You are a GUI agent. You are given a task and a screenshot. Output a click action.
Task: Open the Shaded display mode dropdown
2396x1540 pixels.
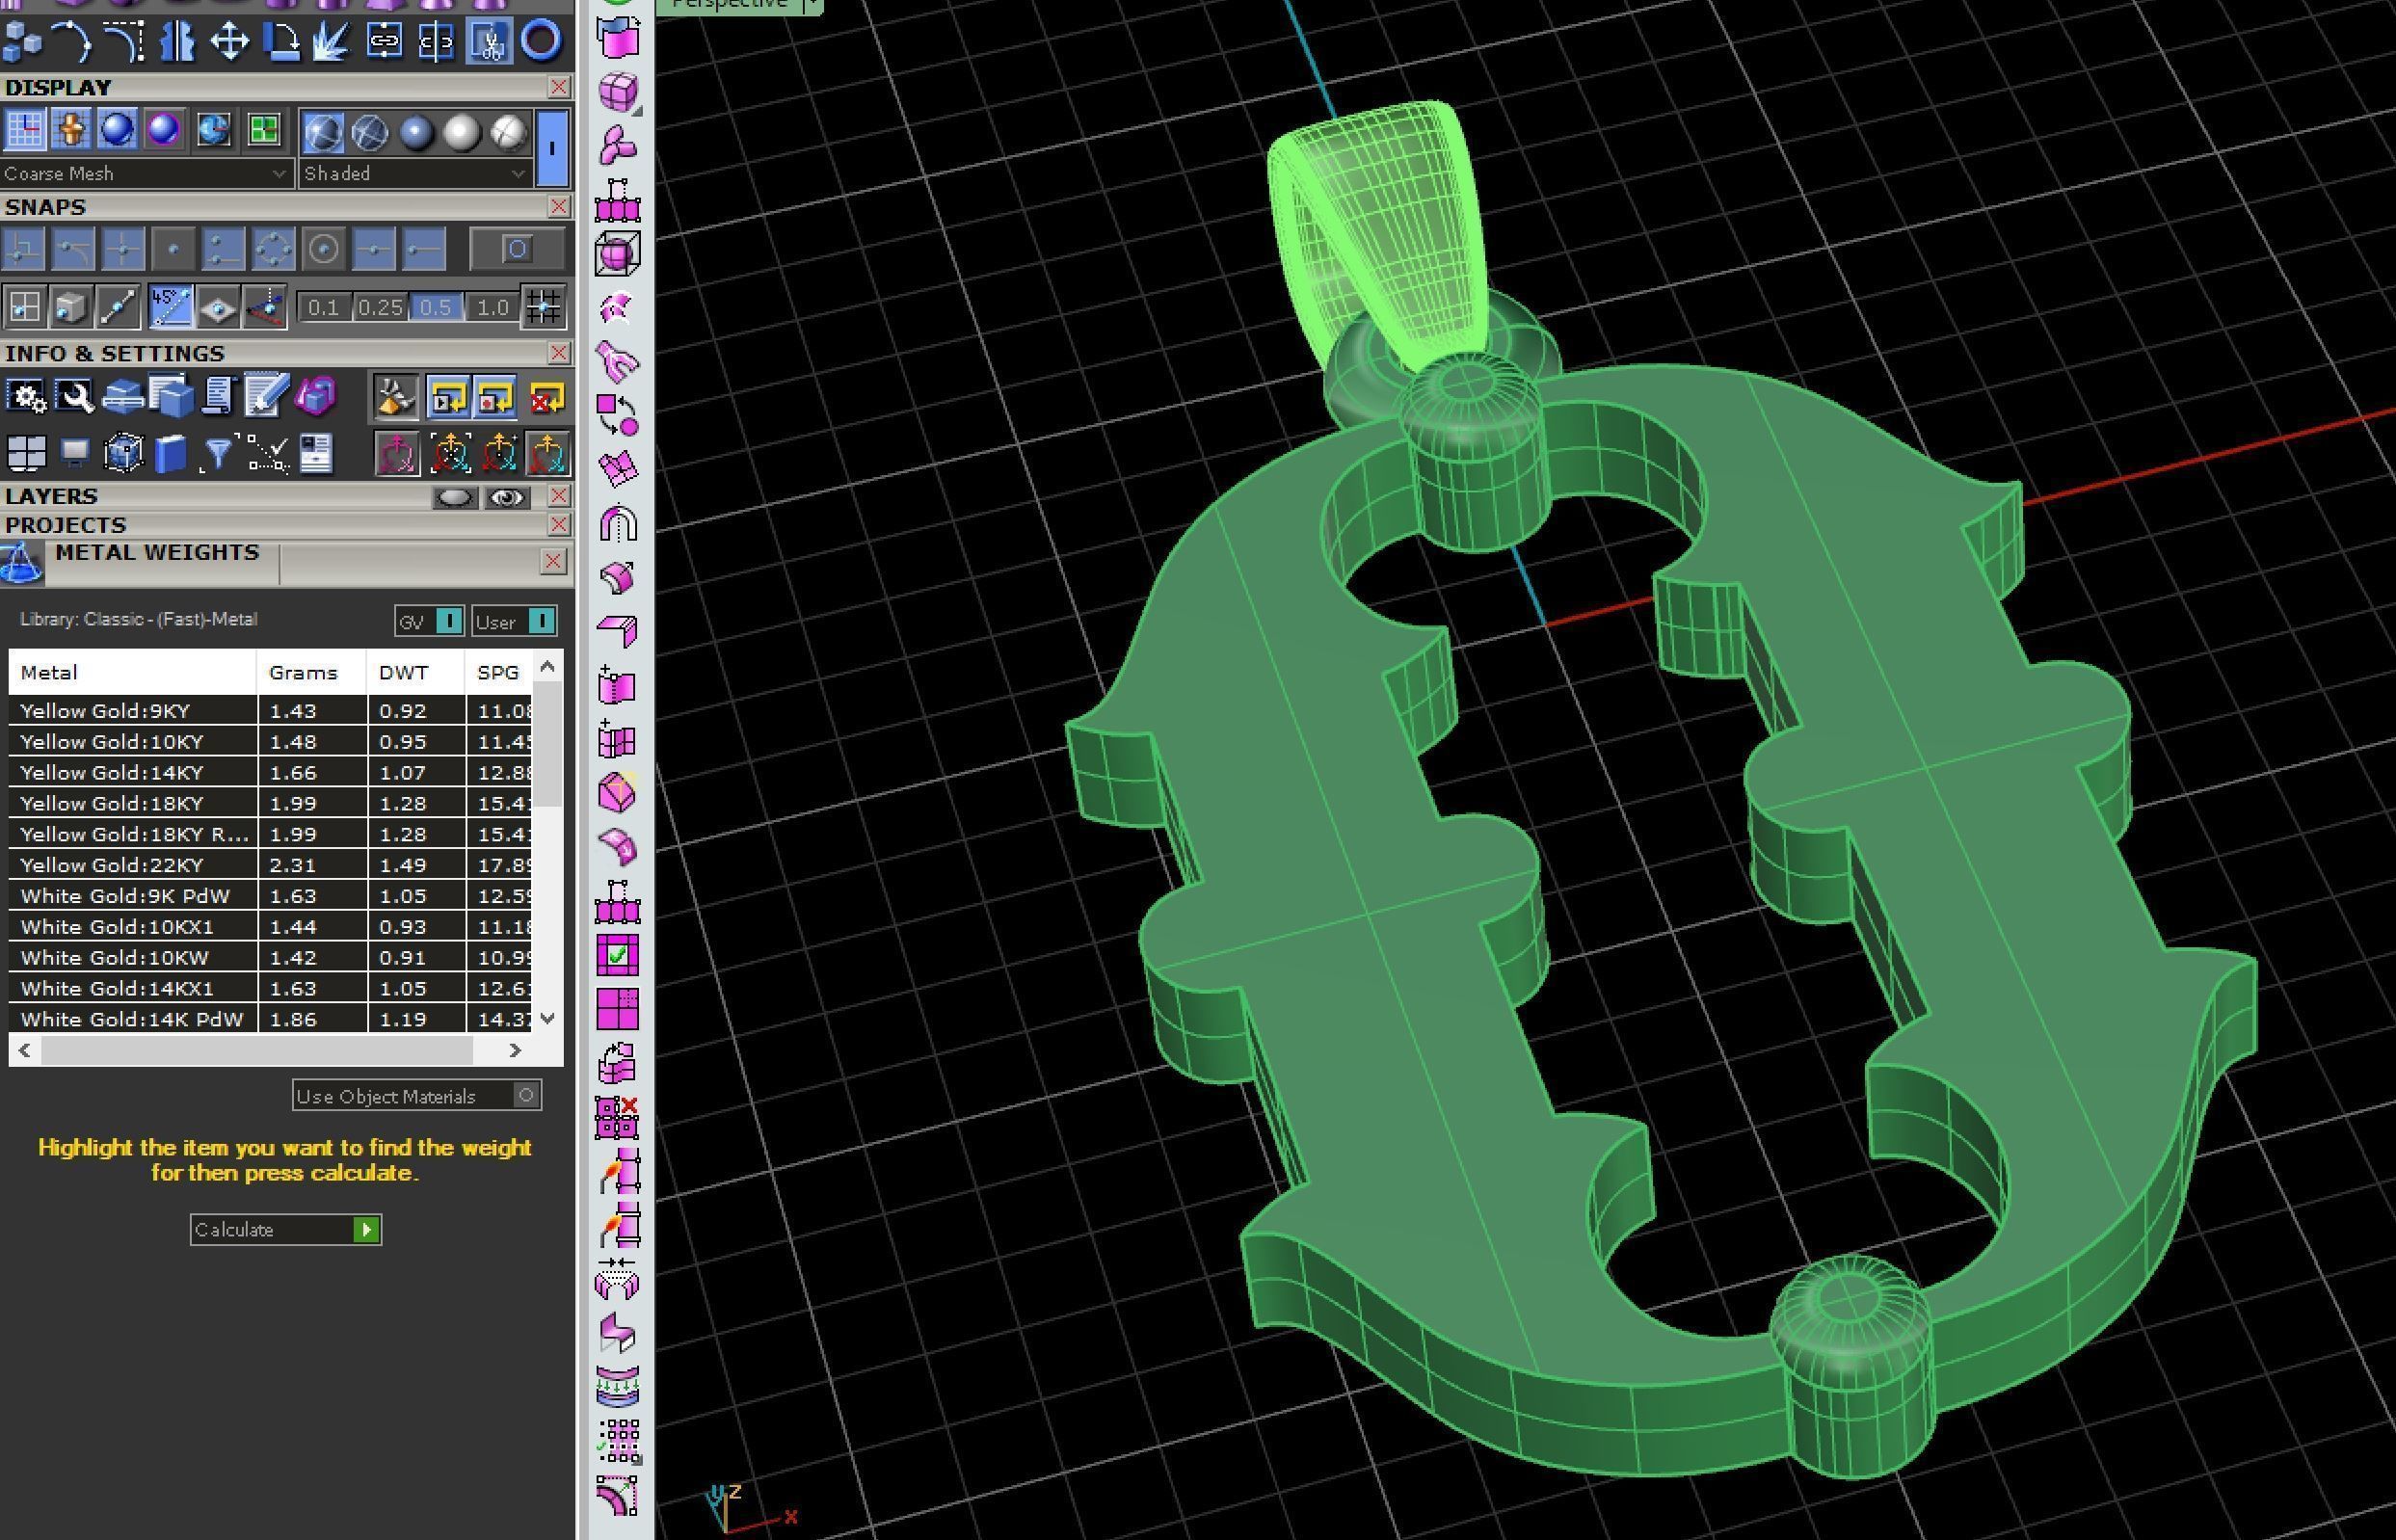[x=415, y=173]
